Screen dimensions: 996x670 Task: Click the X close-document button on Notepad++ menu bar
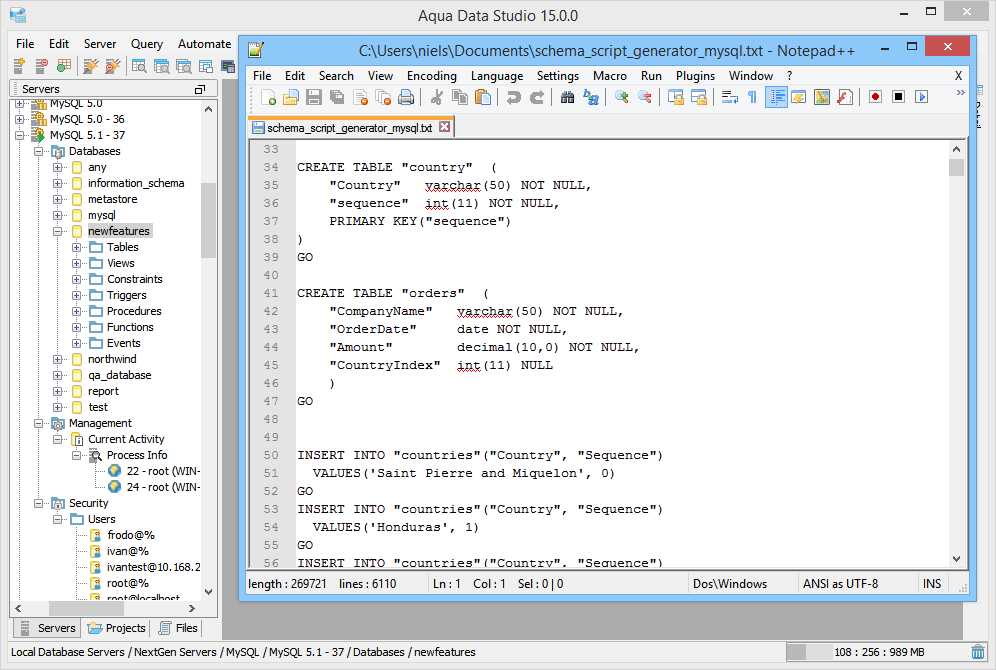959,76
